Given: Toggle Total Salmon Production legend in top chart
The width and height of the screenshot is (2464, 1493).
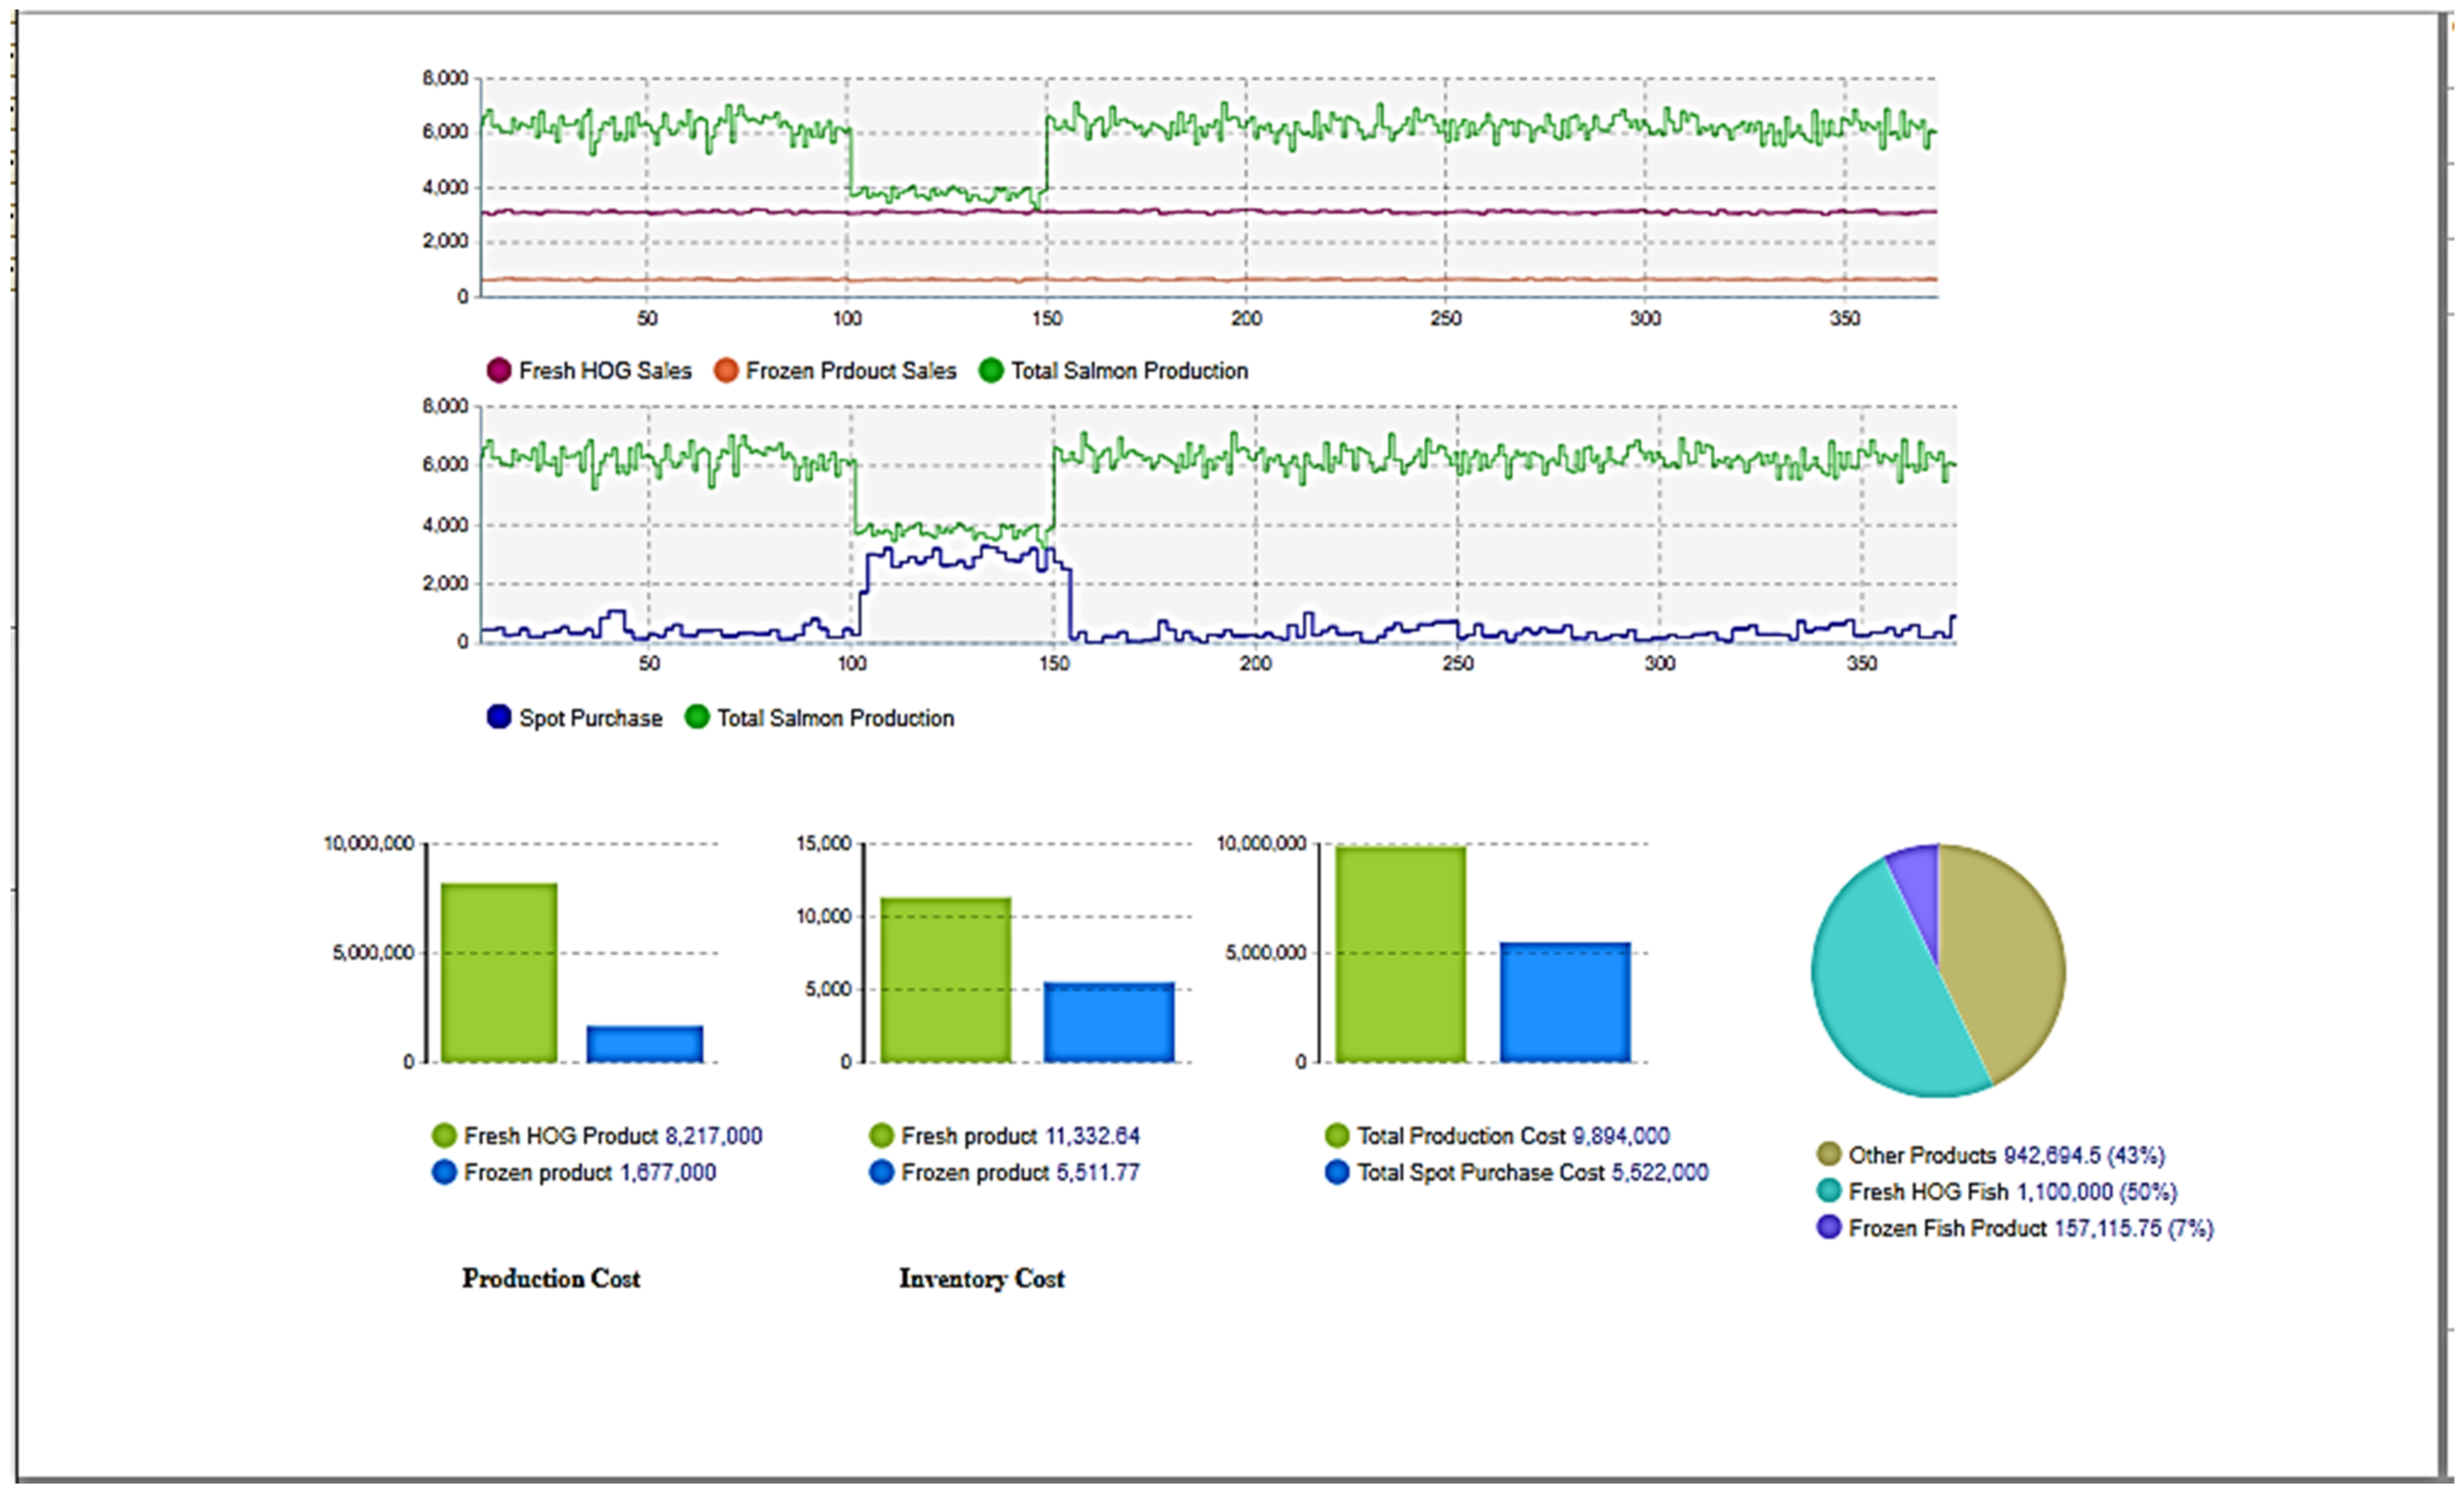Looking at the screenshot, I should click(x=990, y=370).
